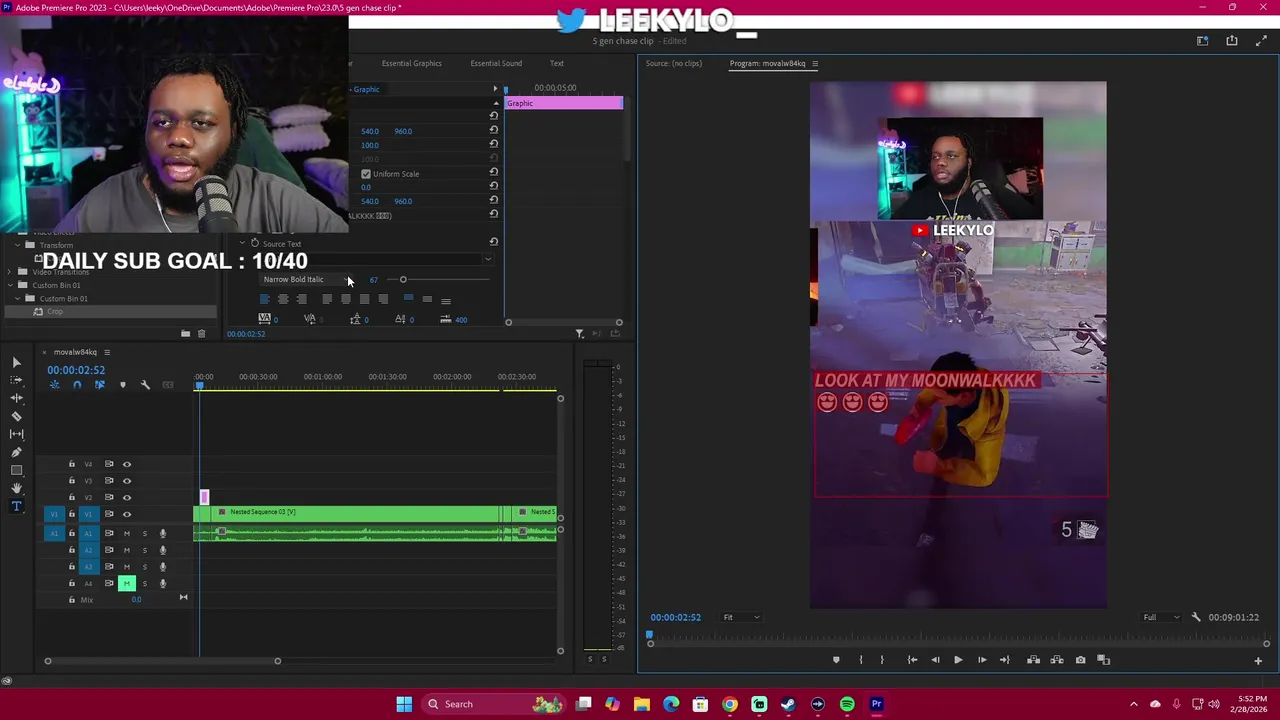Click Mark In in Program Monitor
Screen dimensions: 1280x720
(x=860, y=660)
